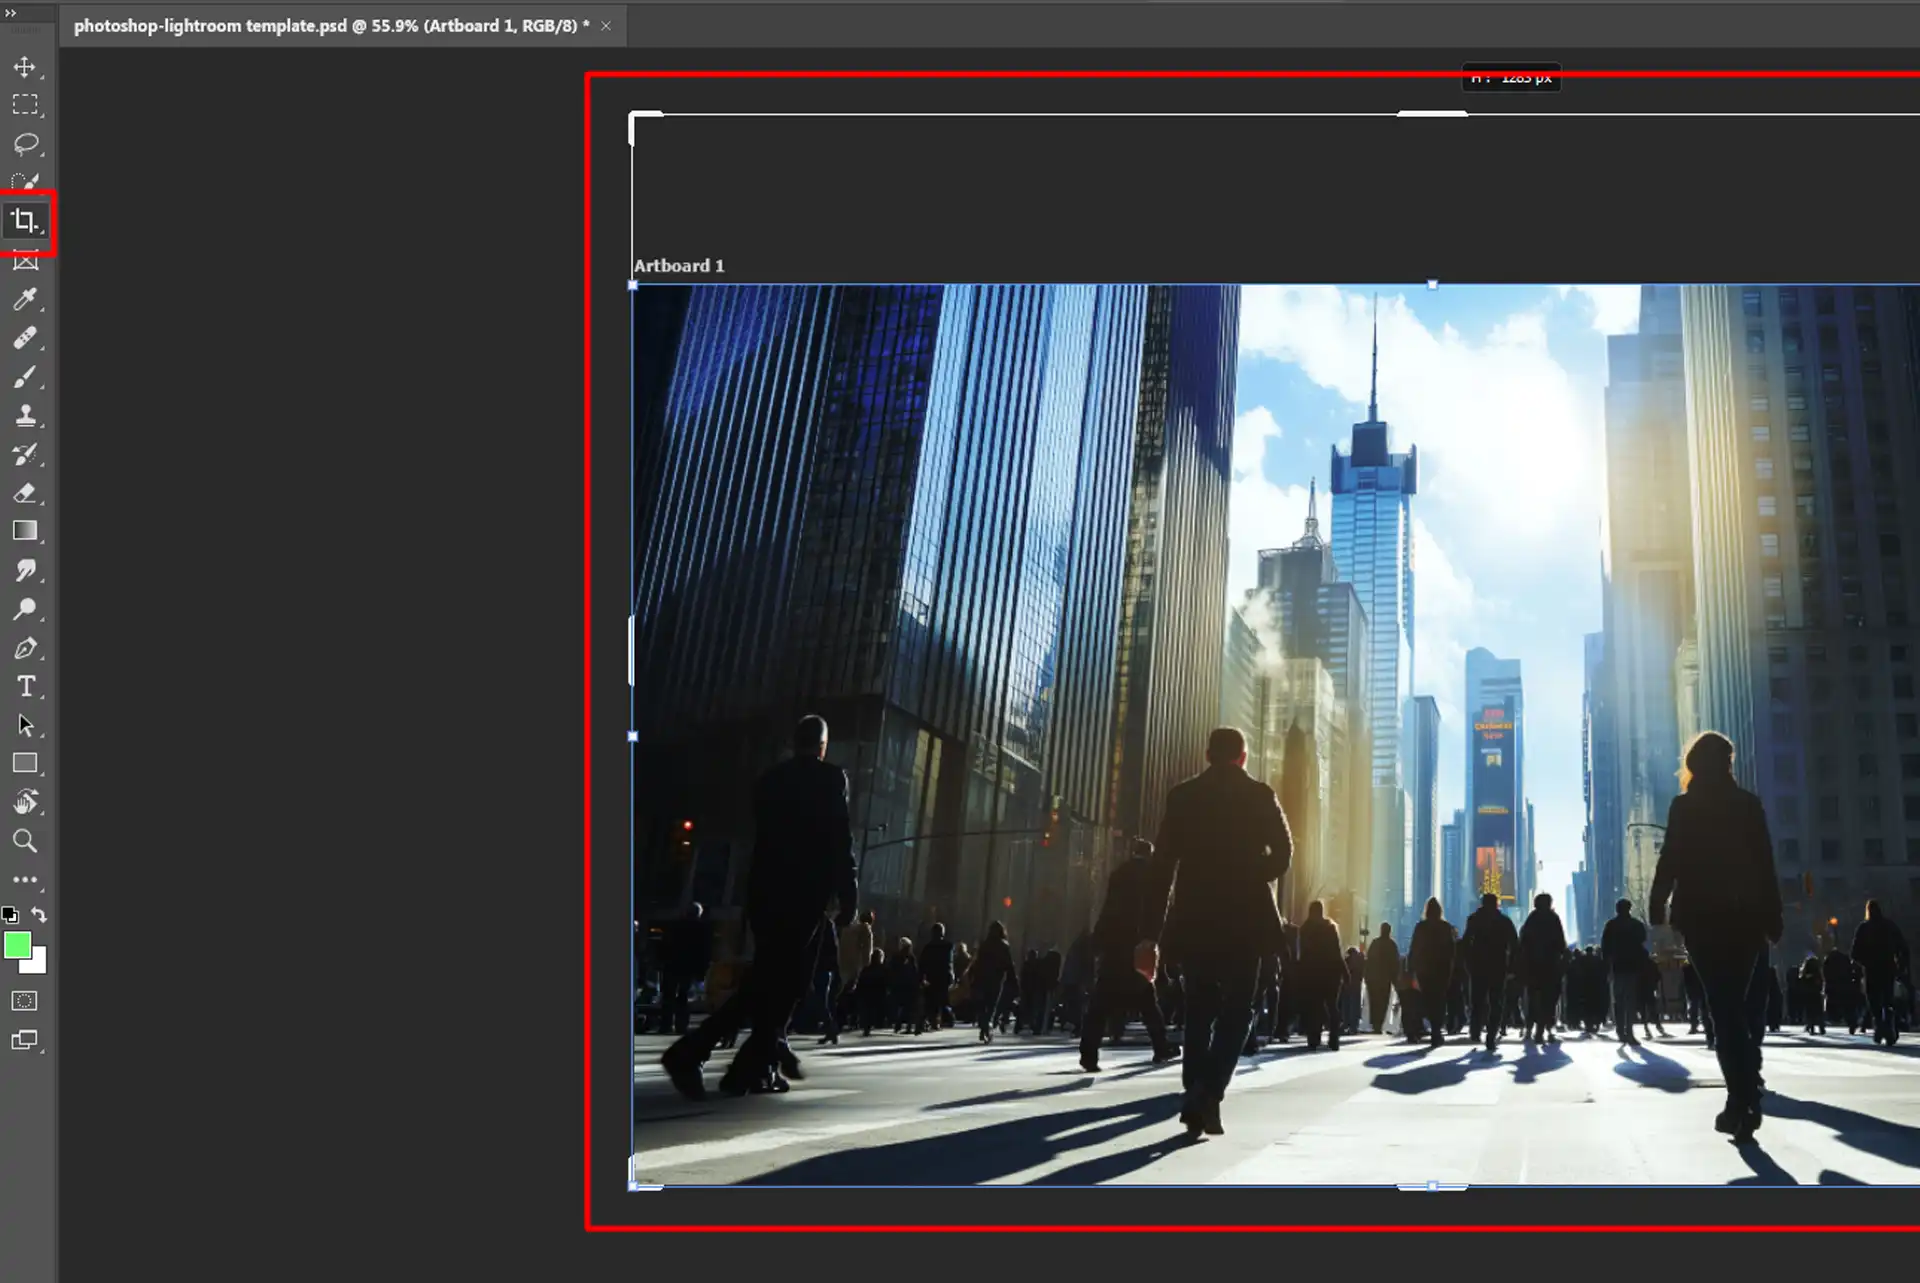The width and height of the screenshot is (1920, 1283).
Task: Select the Brush tool
Action: 25,377
